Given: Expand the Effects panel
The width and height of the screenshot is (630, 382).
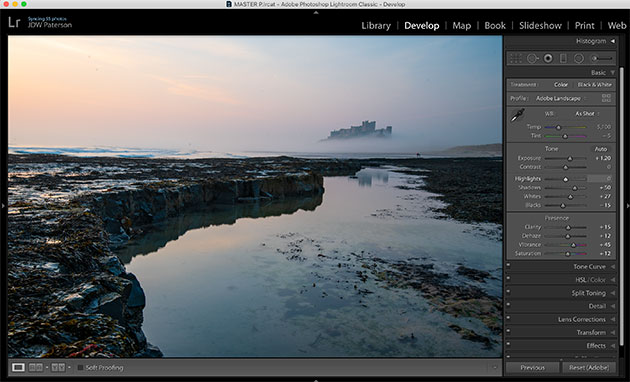Looking at the screenshot, I should (x=613, y=346).
